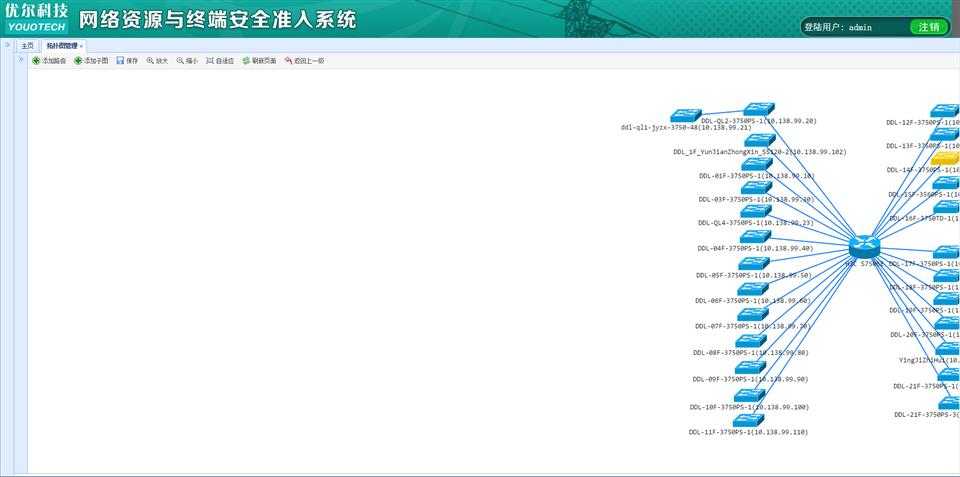Select the DDL-13F switch icon
The width and height of the screenshot is (960, 477).
pyautogui.click(x=945, y=134)
